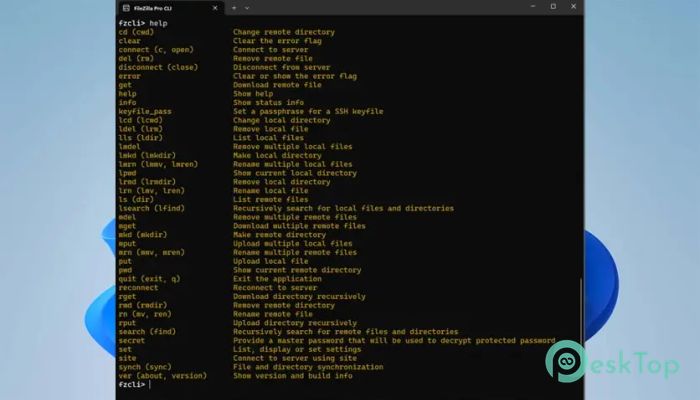Click 'Upload directory recursively' description
This screenshot has height=400, width=700.
point(295,323)
